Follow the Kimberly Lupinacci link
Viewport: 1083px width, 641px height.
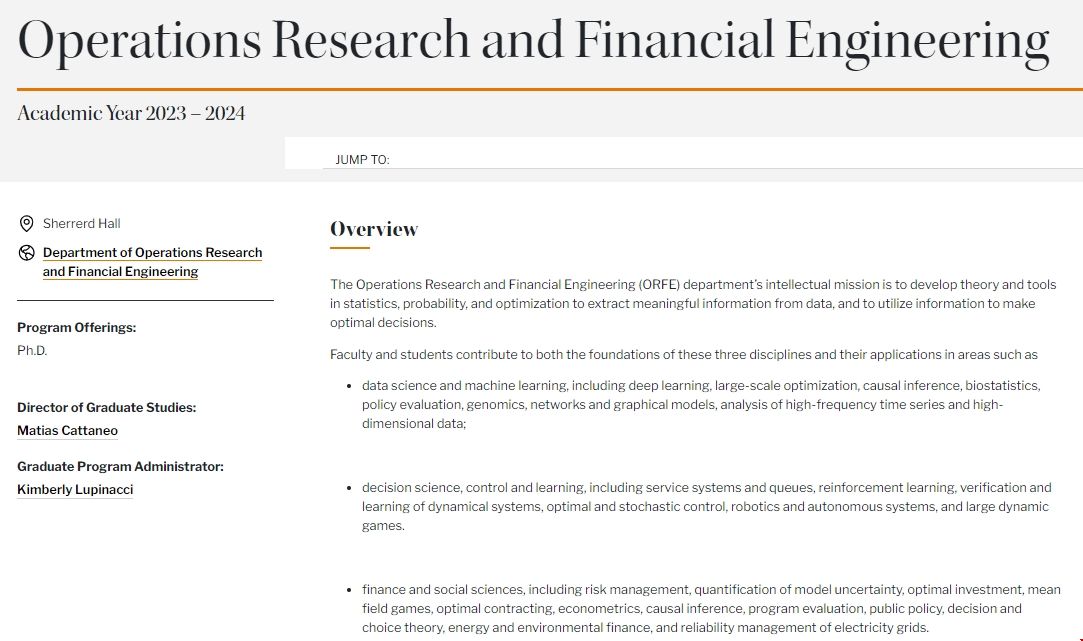coord(75,490)
